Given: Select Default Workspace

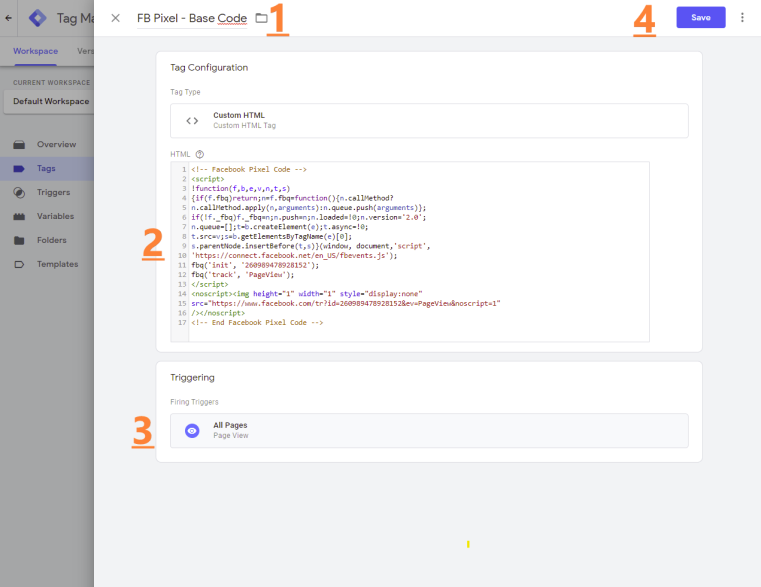Looking at the screenshot, I should tap(49, 101).
